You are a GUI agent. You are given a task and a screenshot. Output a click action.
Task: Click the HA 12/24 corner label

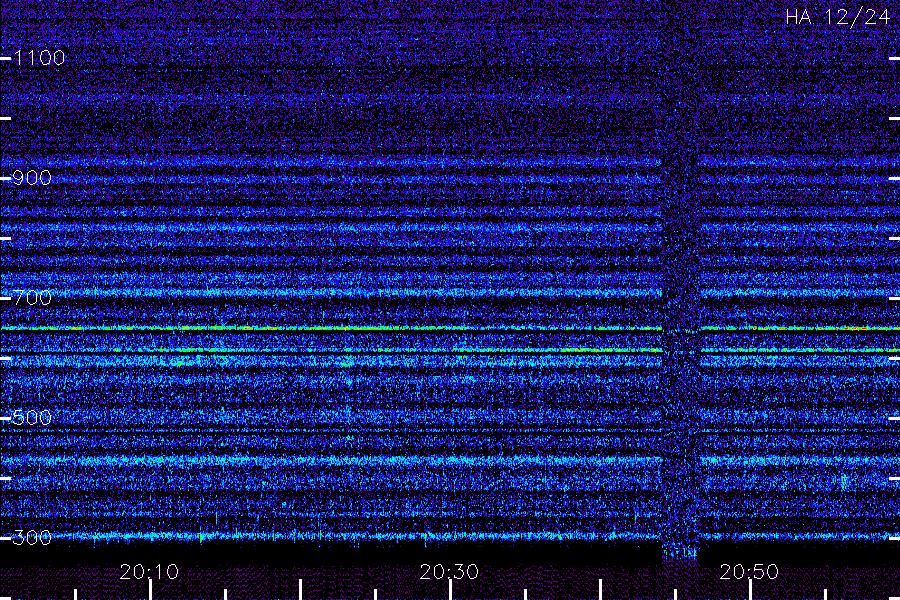click(837, 17)
